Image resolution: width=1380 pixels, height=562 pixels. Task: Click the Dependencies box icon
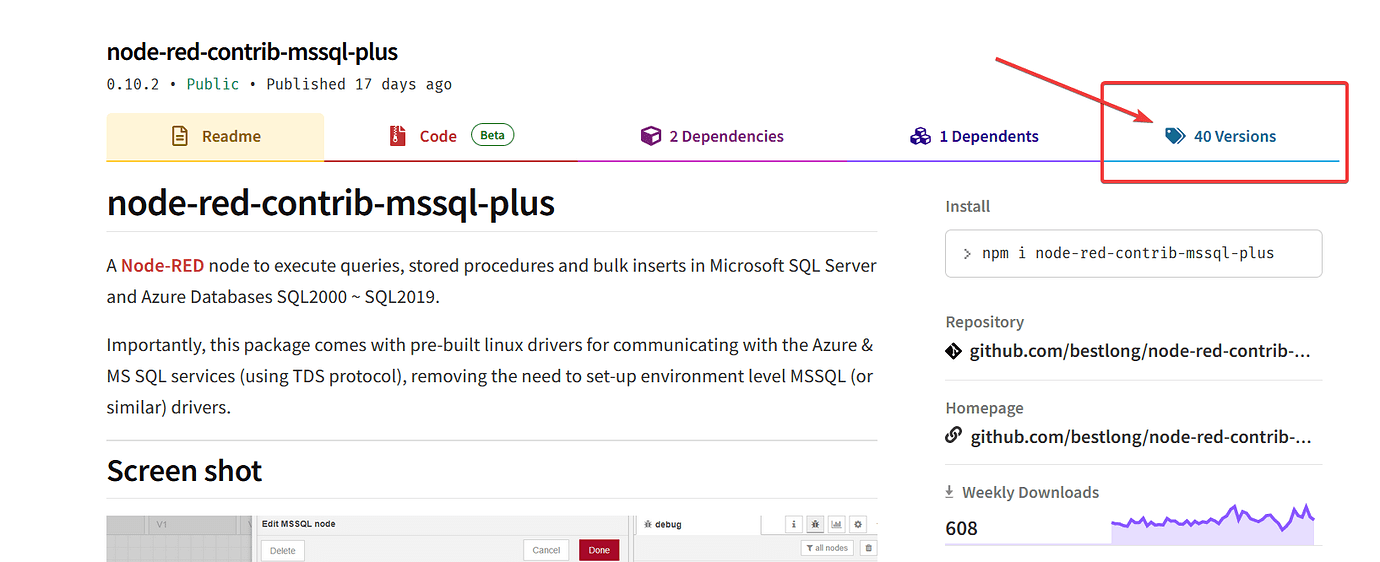tap(651, 136)
